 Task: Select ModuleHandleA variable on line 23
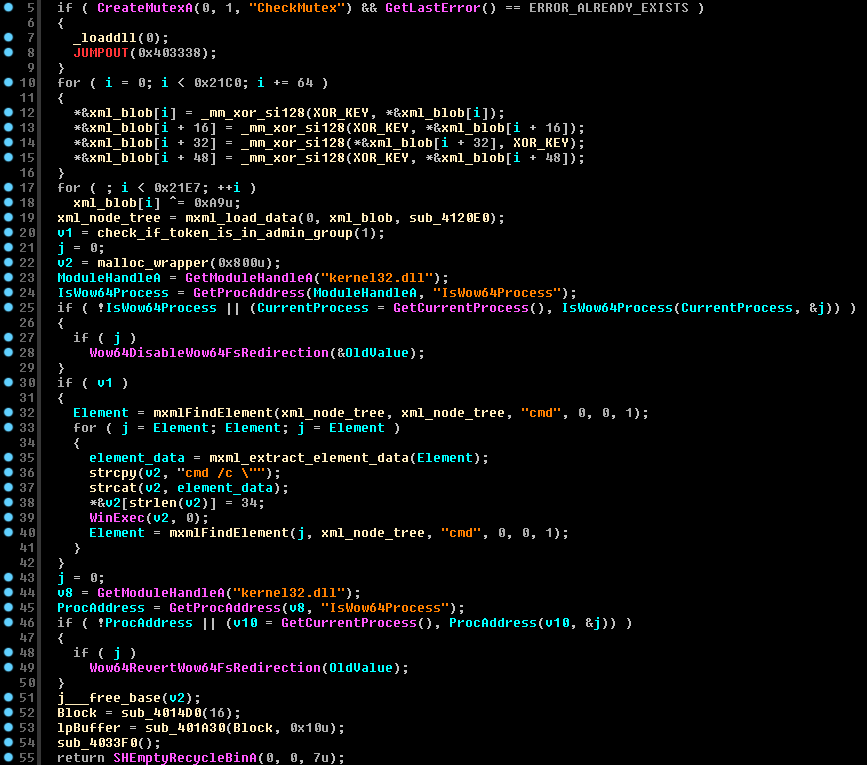pos(109,277)
